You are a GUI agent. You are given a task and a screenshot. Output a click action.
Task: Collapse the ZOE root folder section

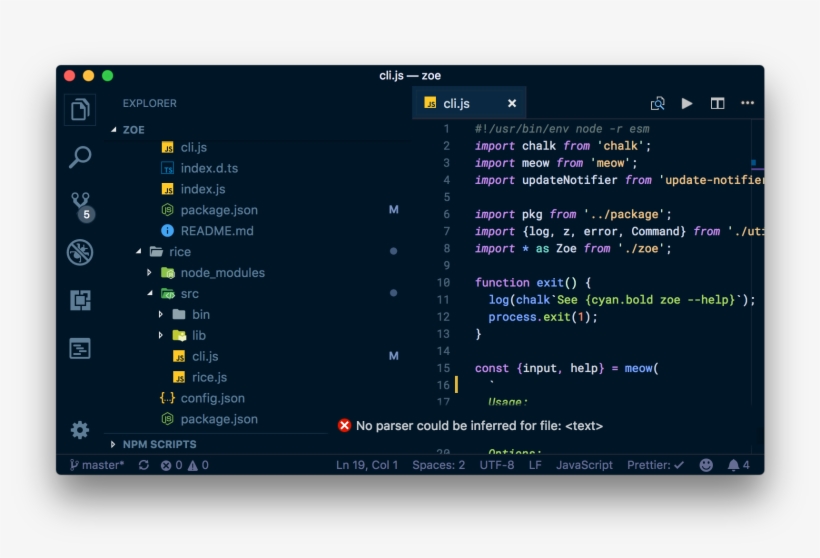pyautogui.click(x=113, y=130)
